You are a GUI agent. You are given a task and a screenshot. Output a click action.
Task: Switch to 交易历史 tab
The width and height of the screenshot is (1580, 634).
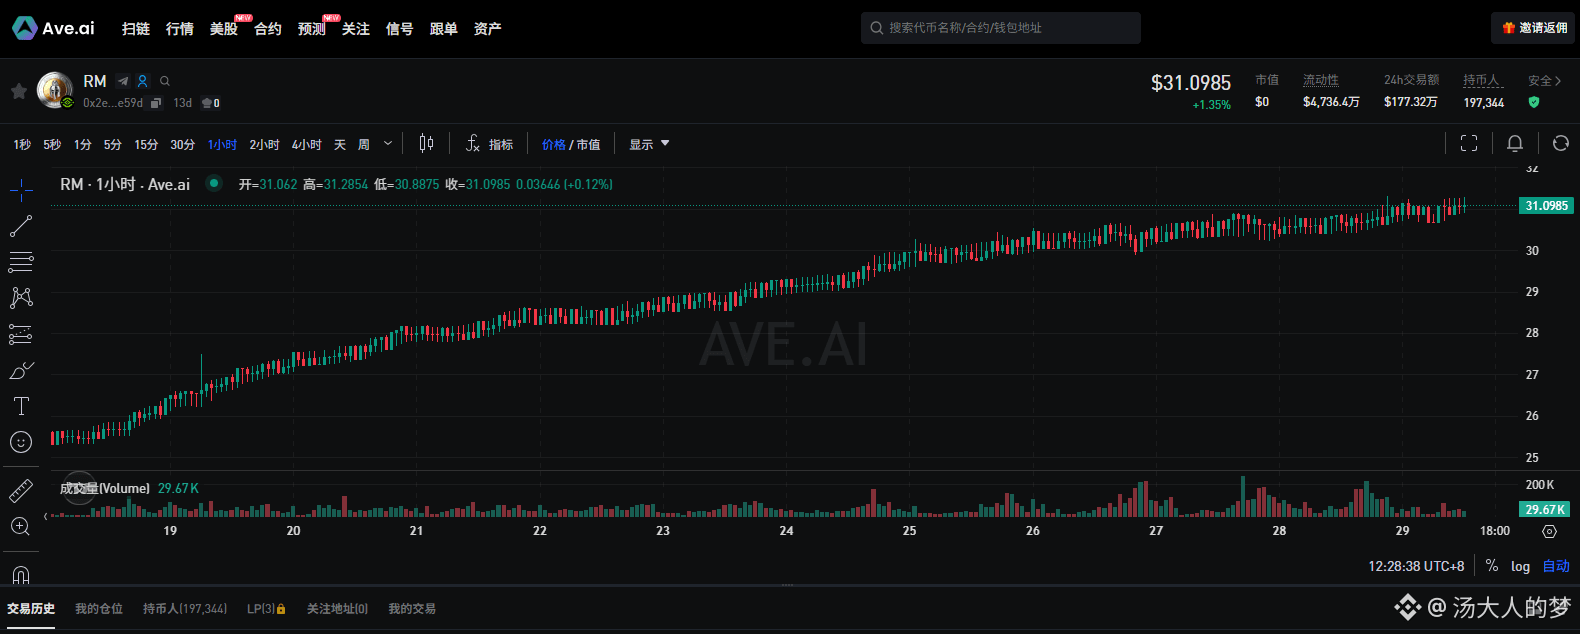(x=31, y=608)
